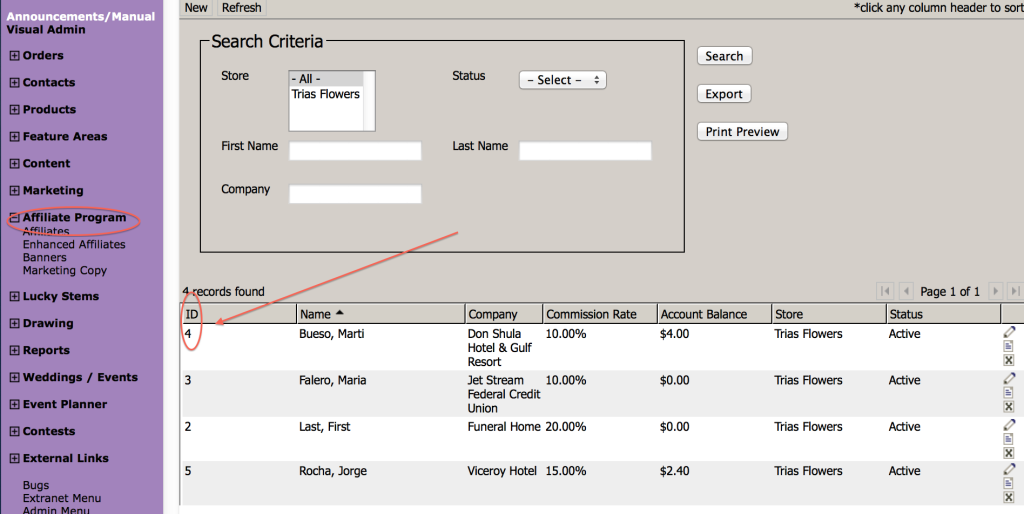This screenshot has width=1024, height=514.
Task: Delete Last, First affiliate with X icon
Action: 1008,453
